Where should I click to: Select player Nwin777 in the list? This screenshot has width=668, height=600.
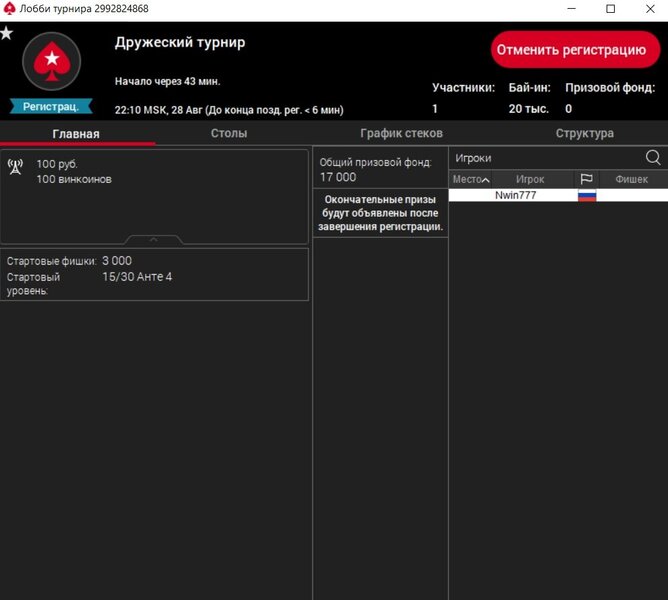coord(515,196)
